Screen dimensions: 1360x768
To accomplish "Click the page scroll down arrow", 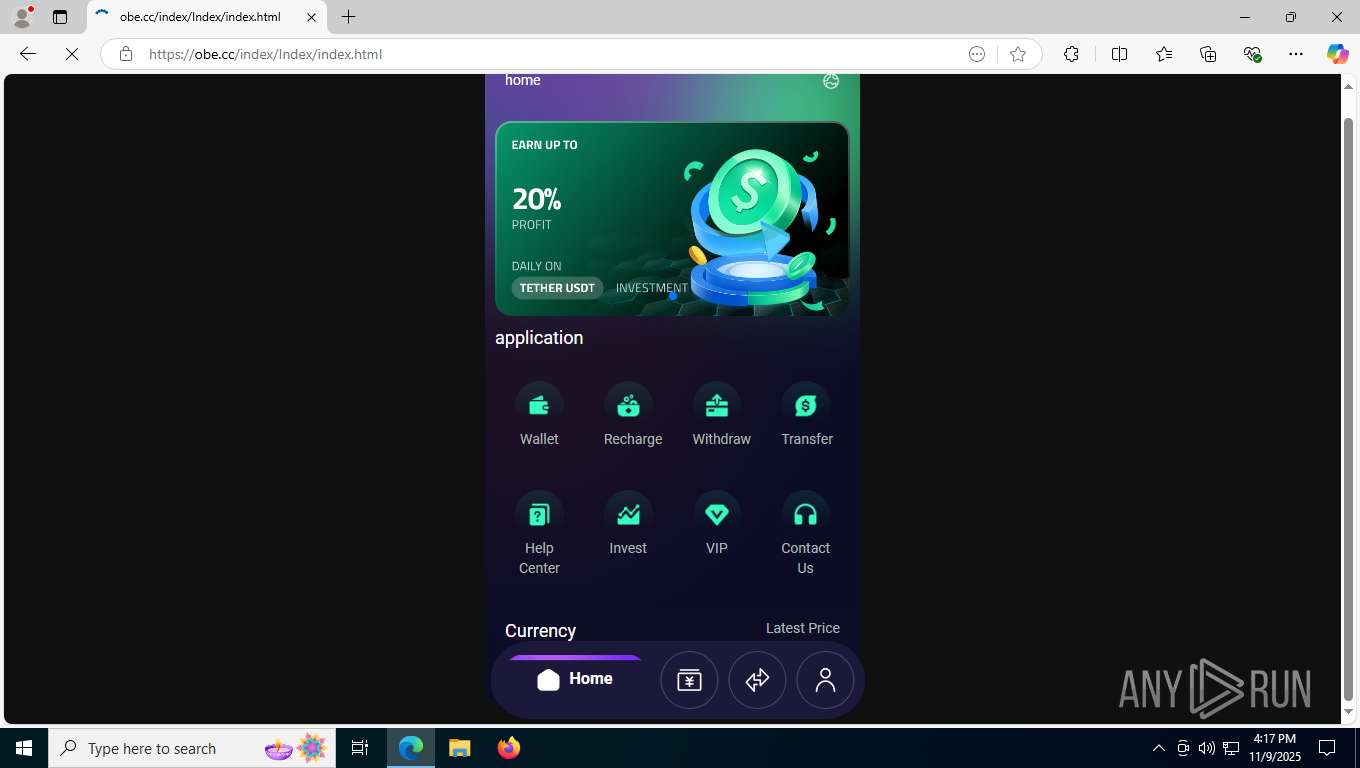I will click(1348, 711).
